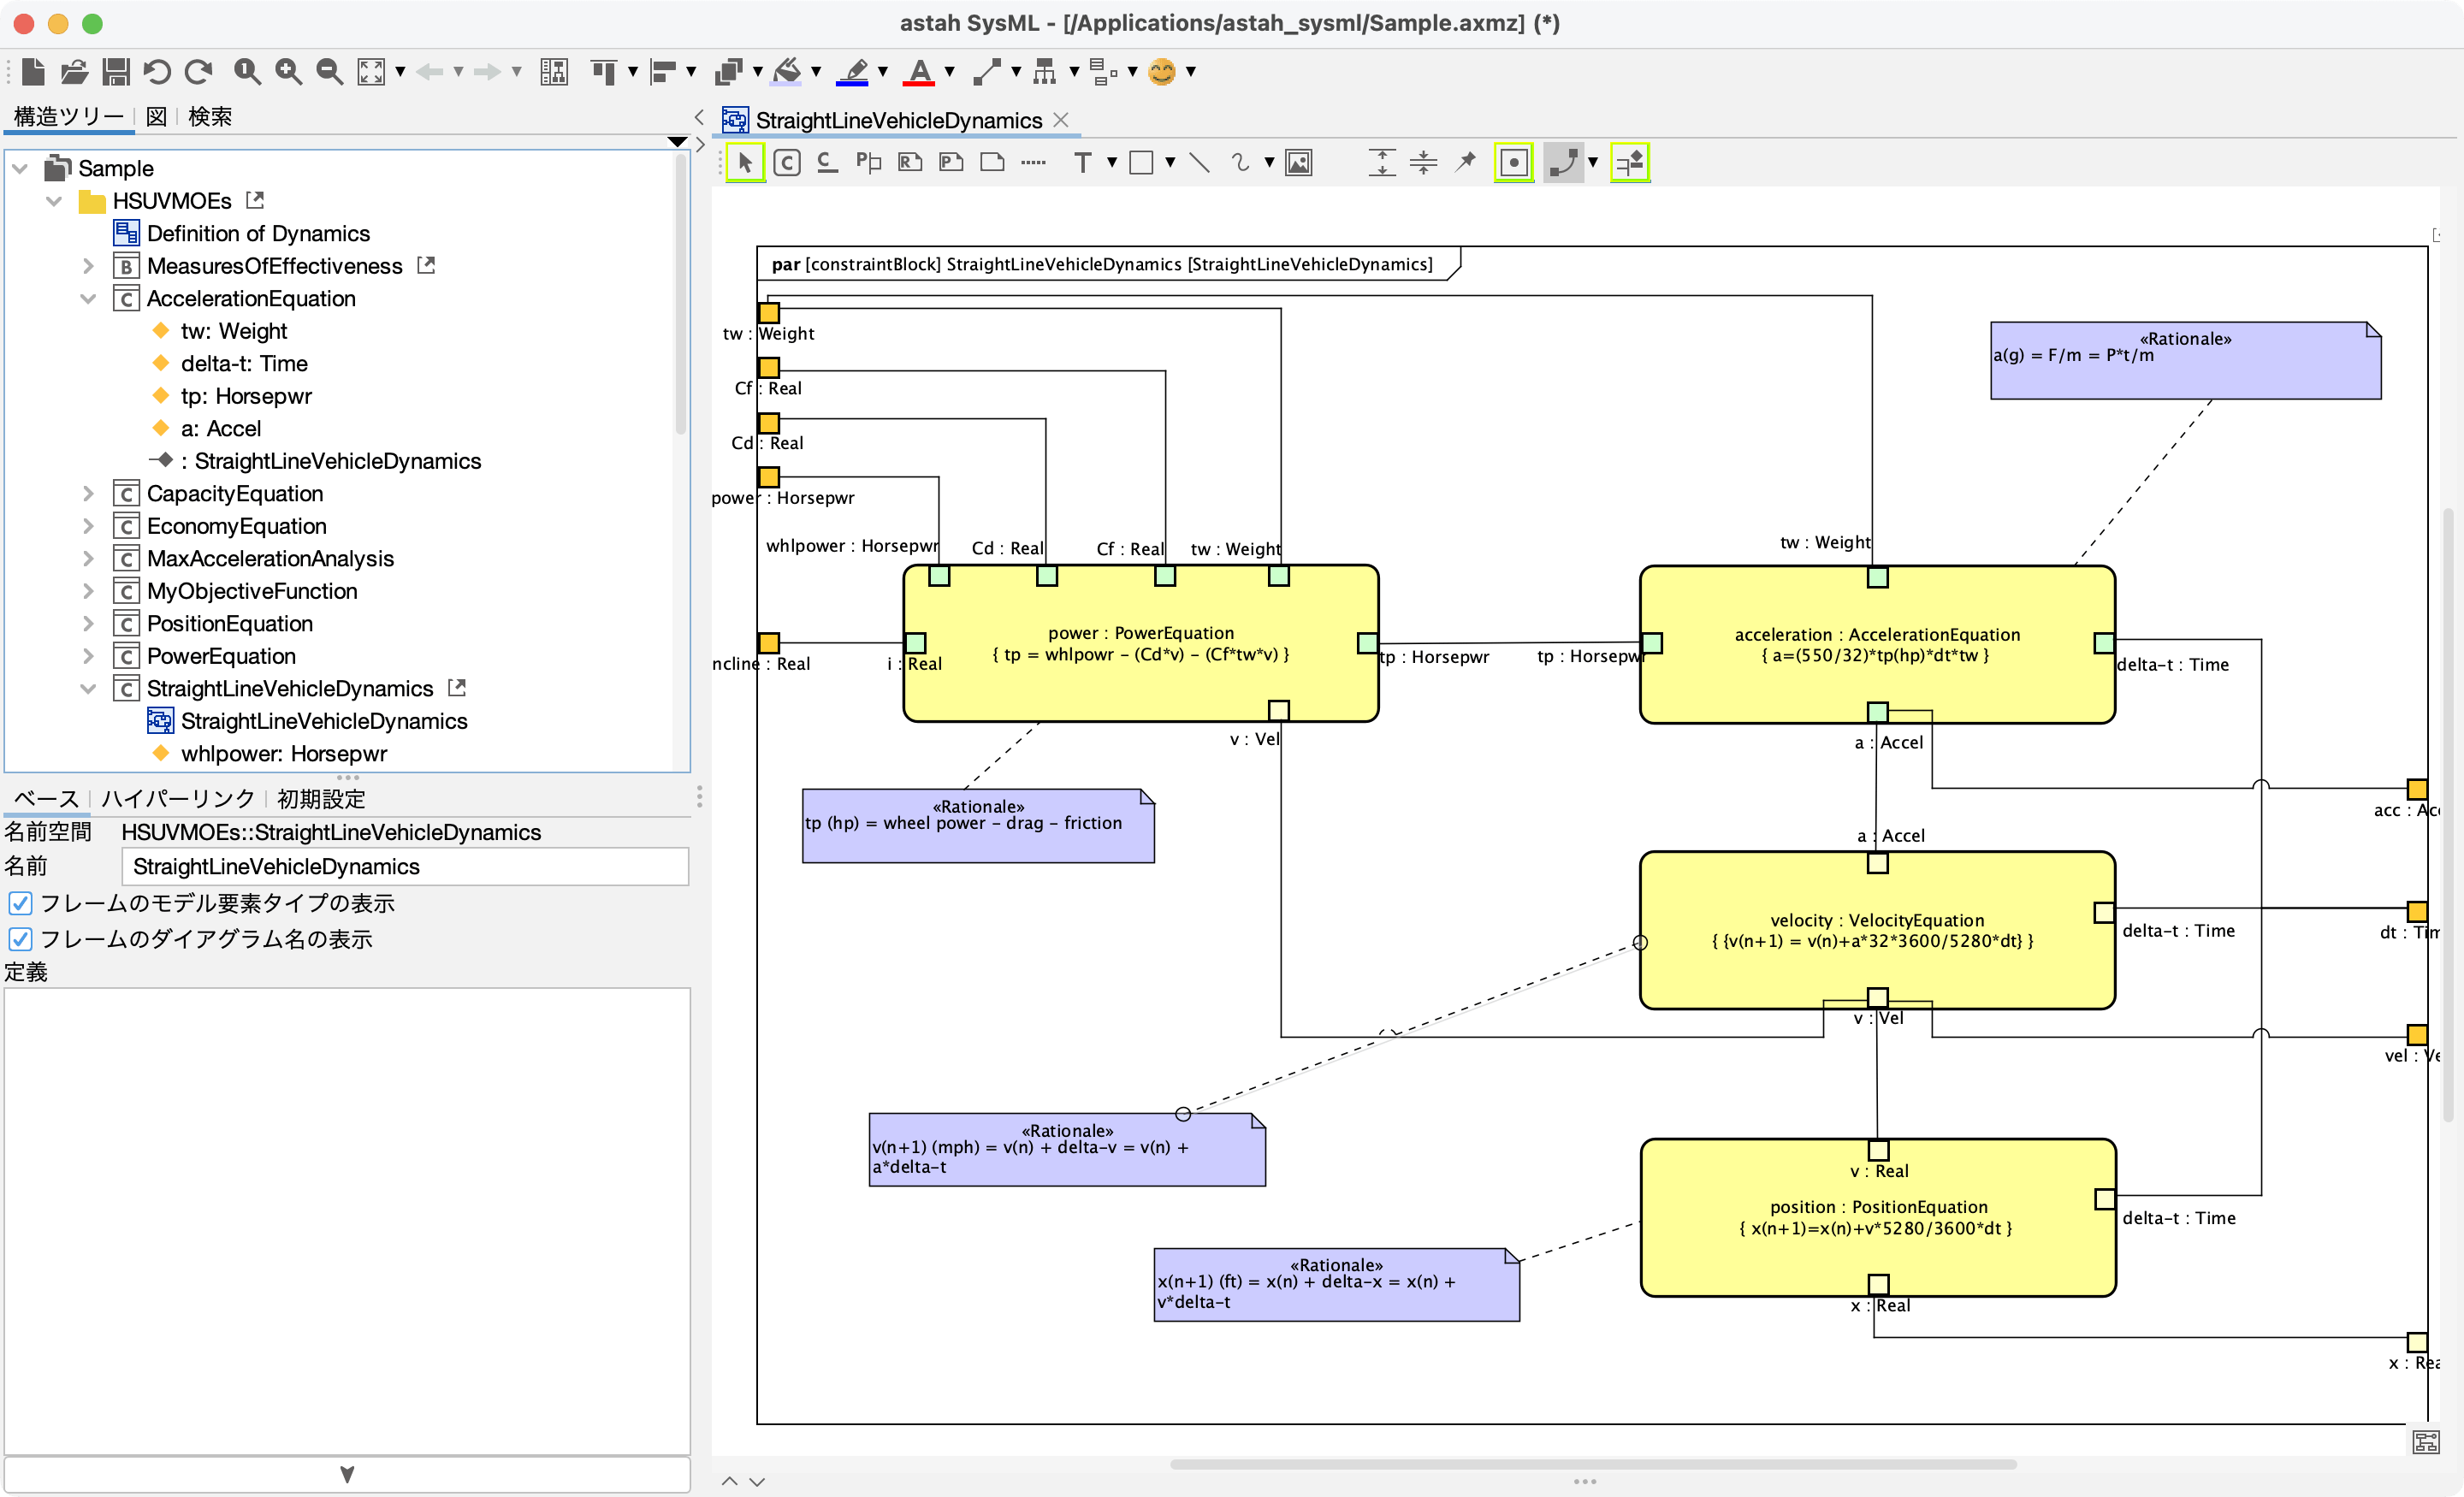Click the Zoom In magnifier icon
Image resolution: width=2464 pixels, height=1497 pixels.
288,71
